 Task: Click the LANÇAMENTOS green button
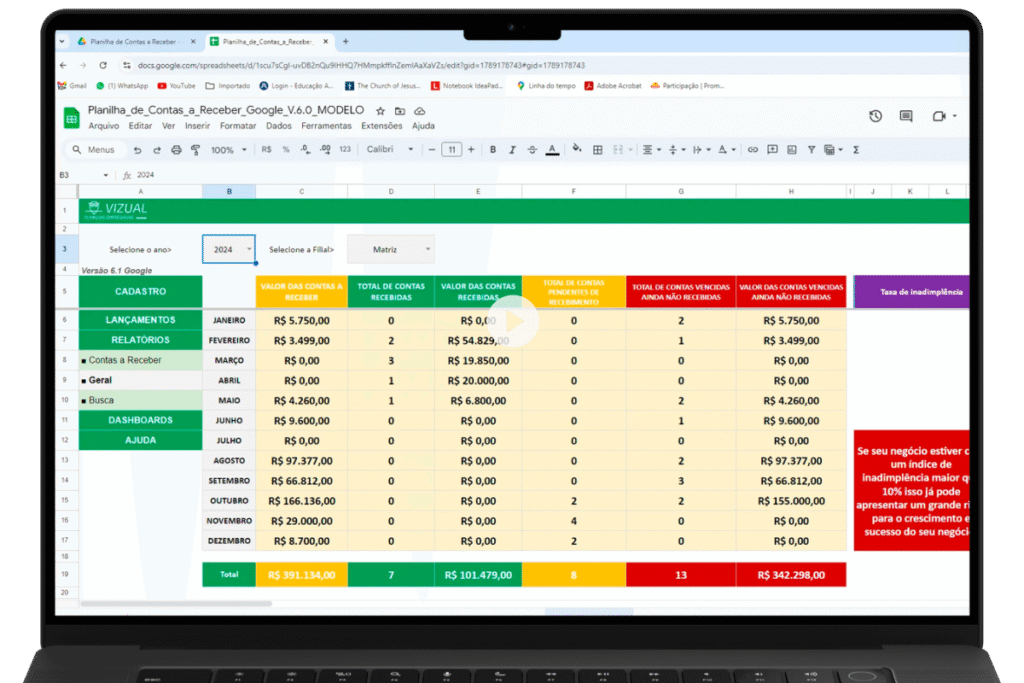pos(140,320)
